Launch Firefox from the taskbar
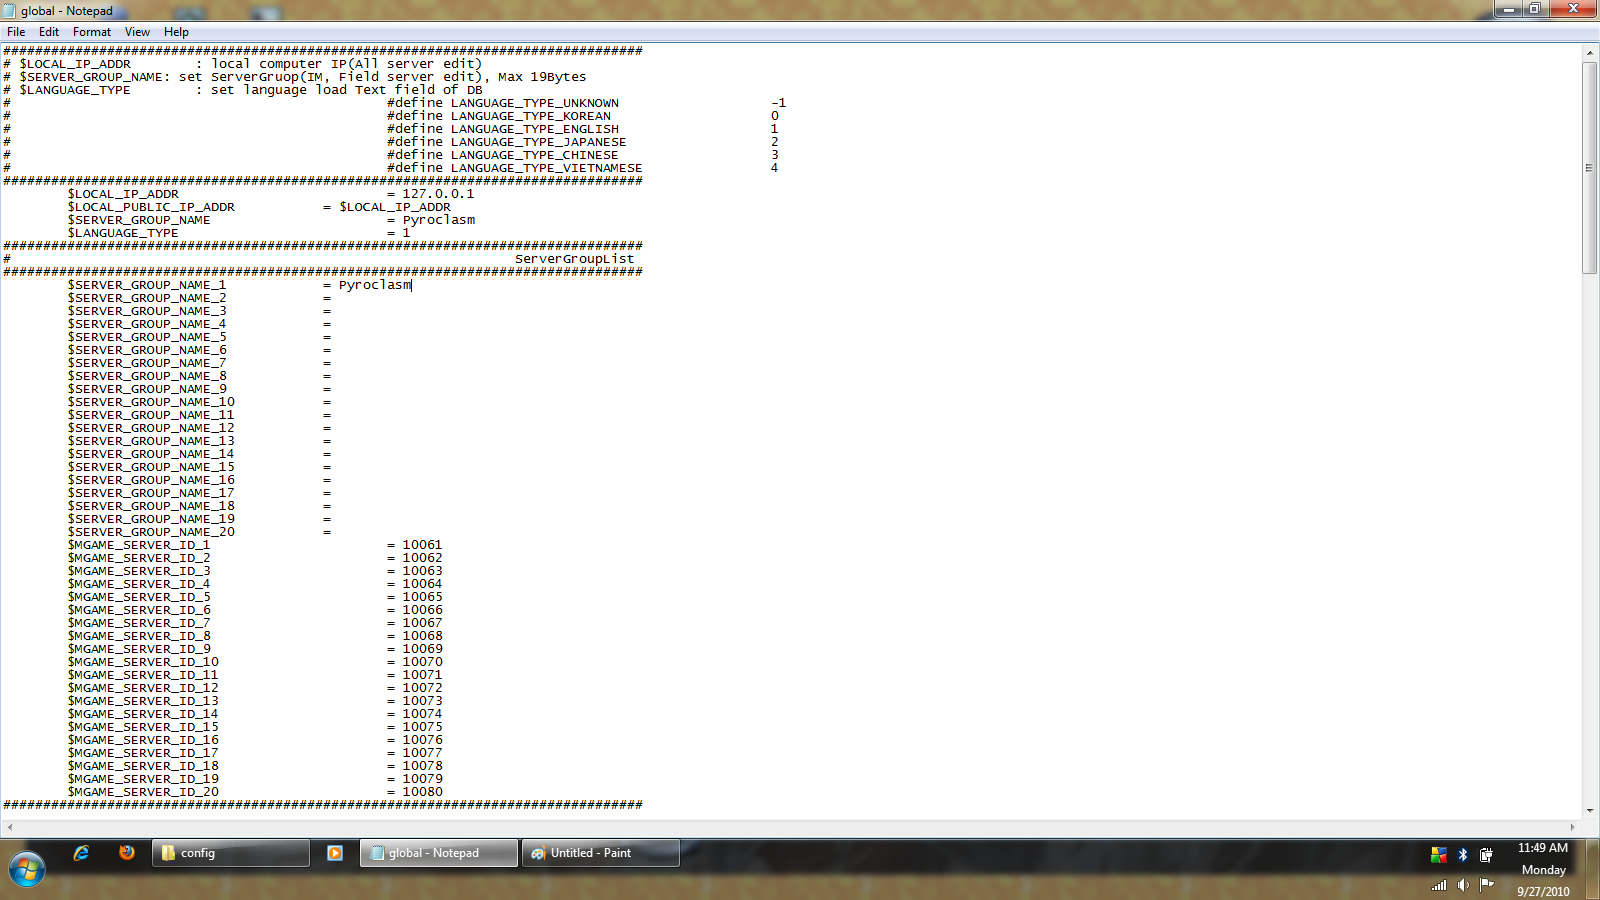Viewport: 1600px width, 900px height. tap(127, 853)
